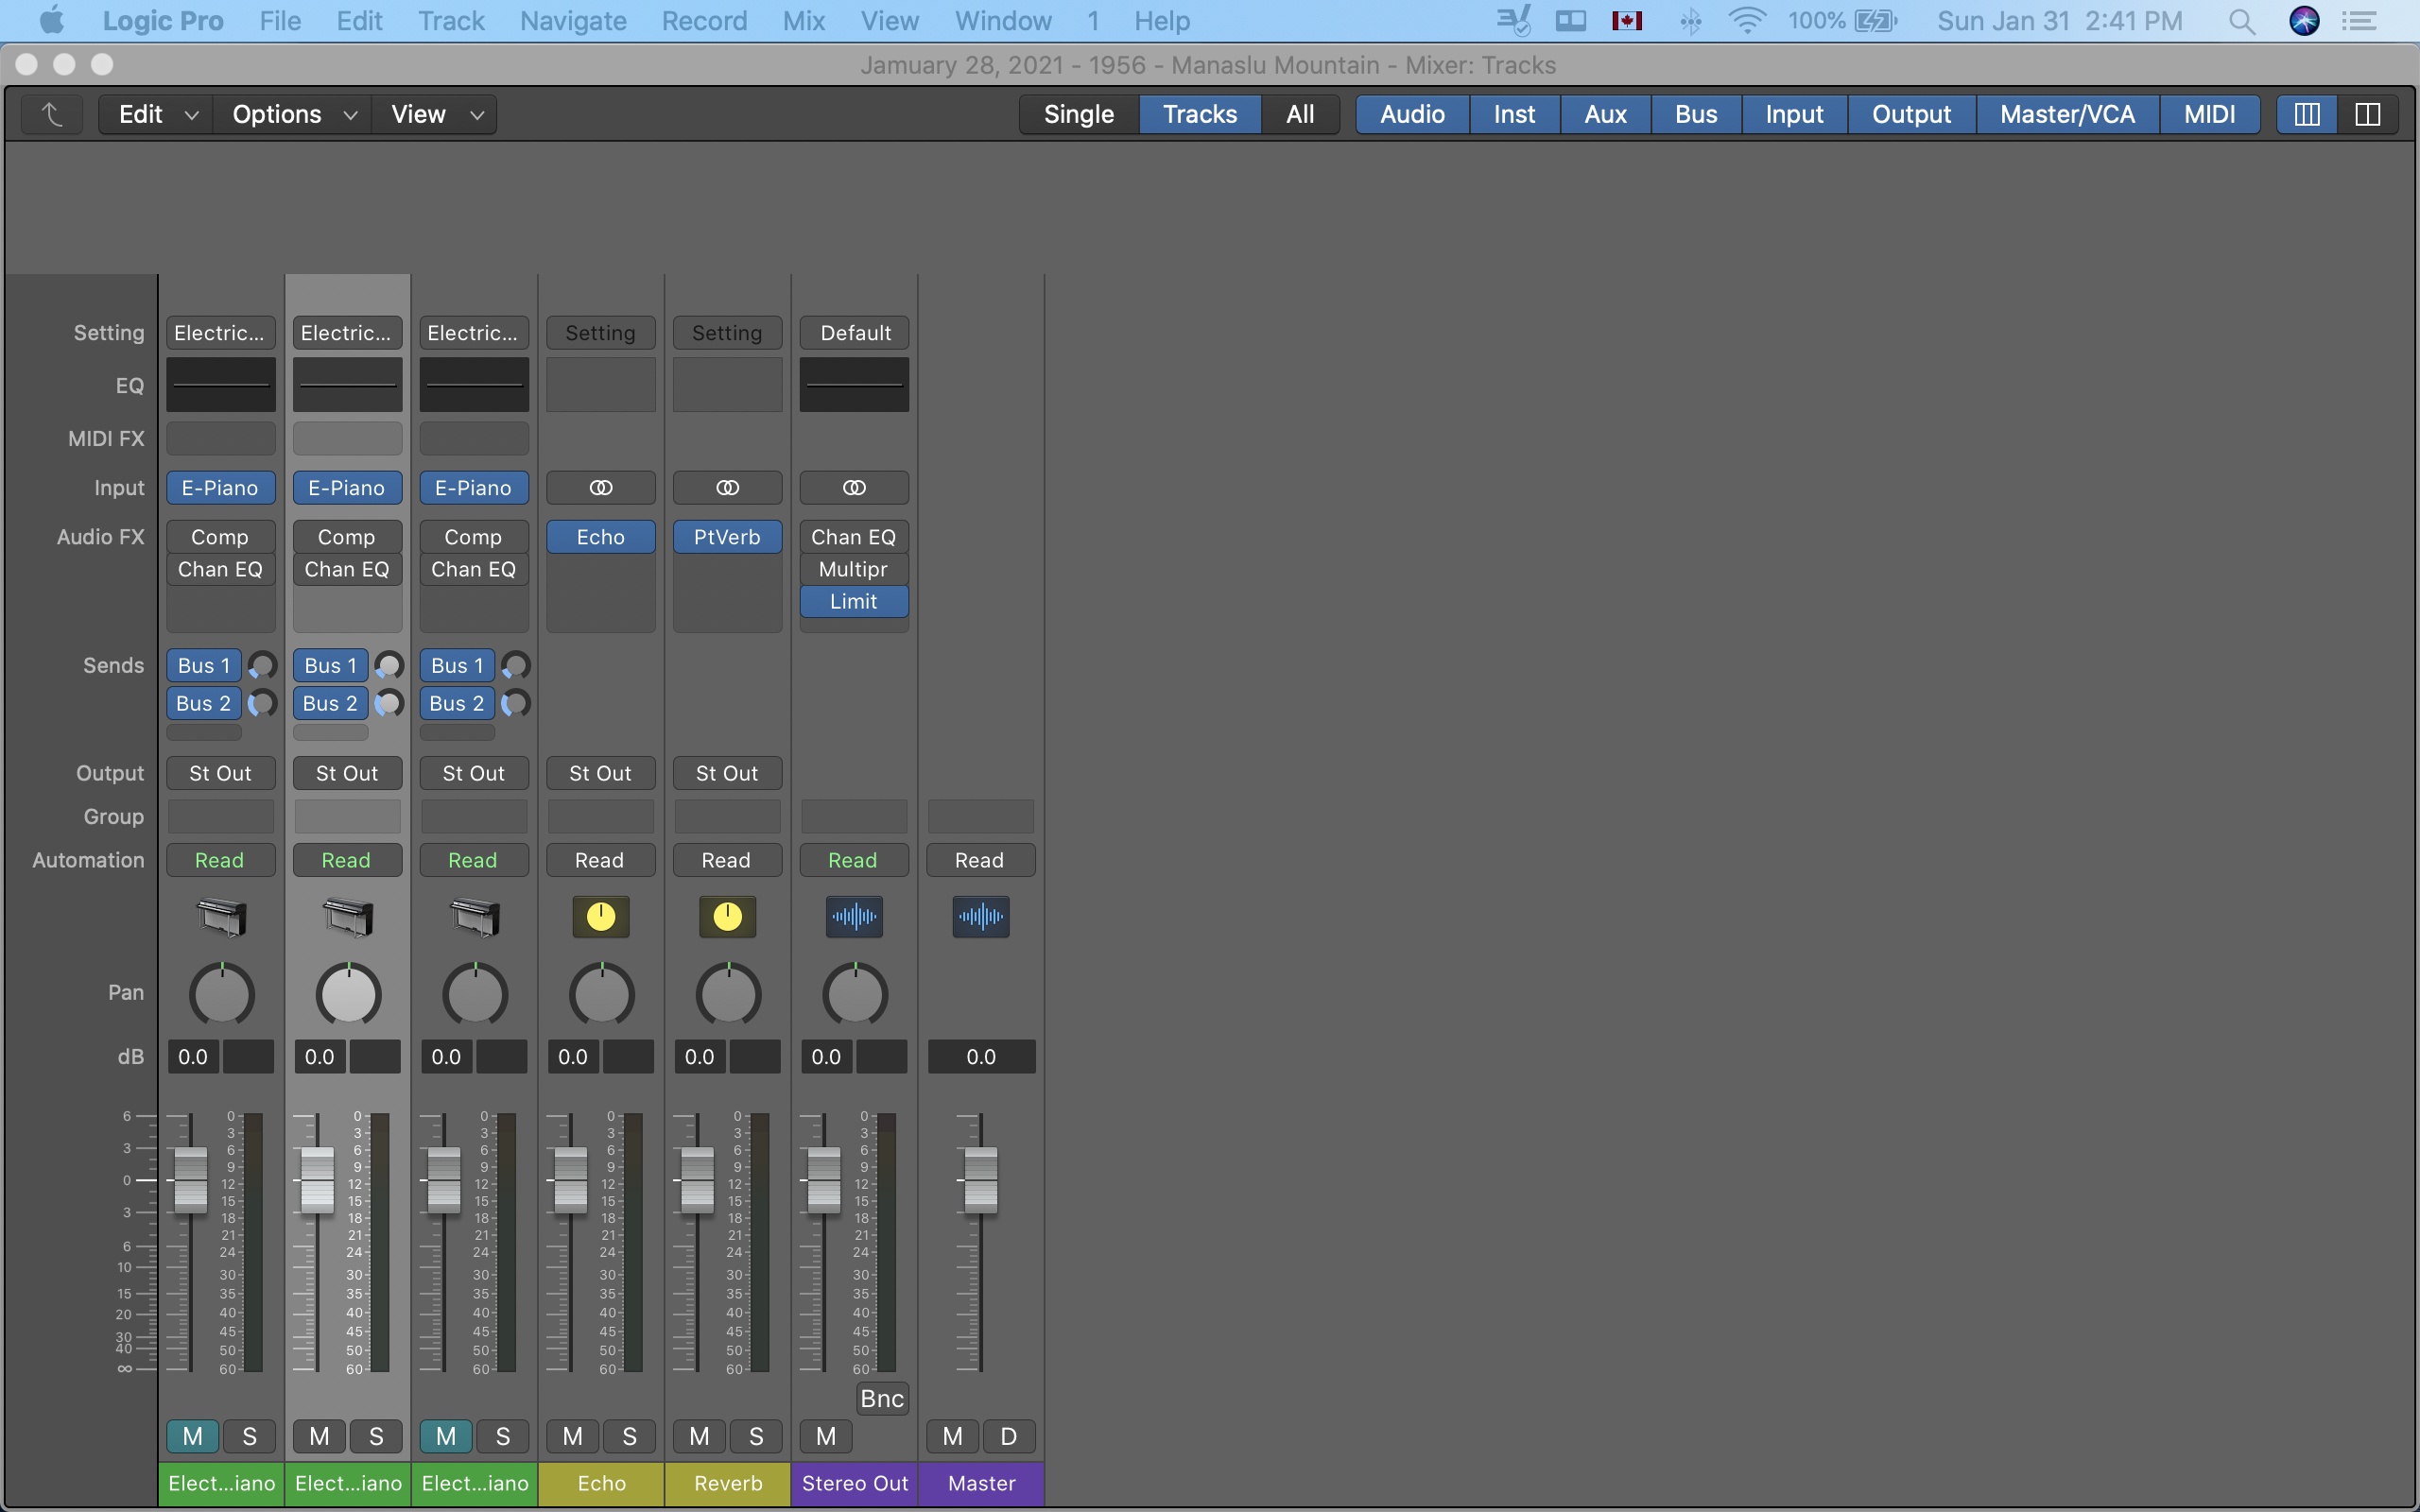Open automation Read menu on Stereo Out channel

854,860
